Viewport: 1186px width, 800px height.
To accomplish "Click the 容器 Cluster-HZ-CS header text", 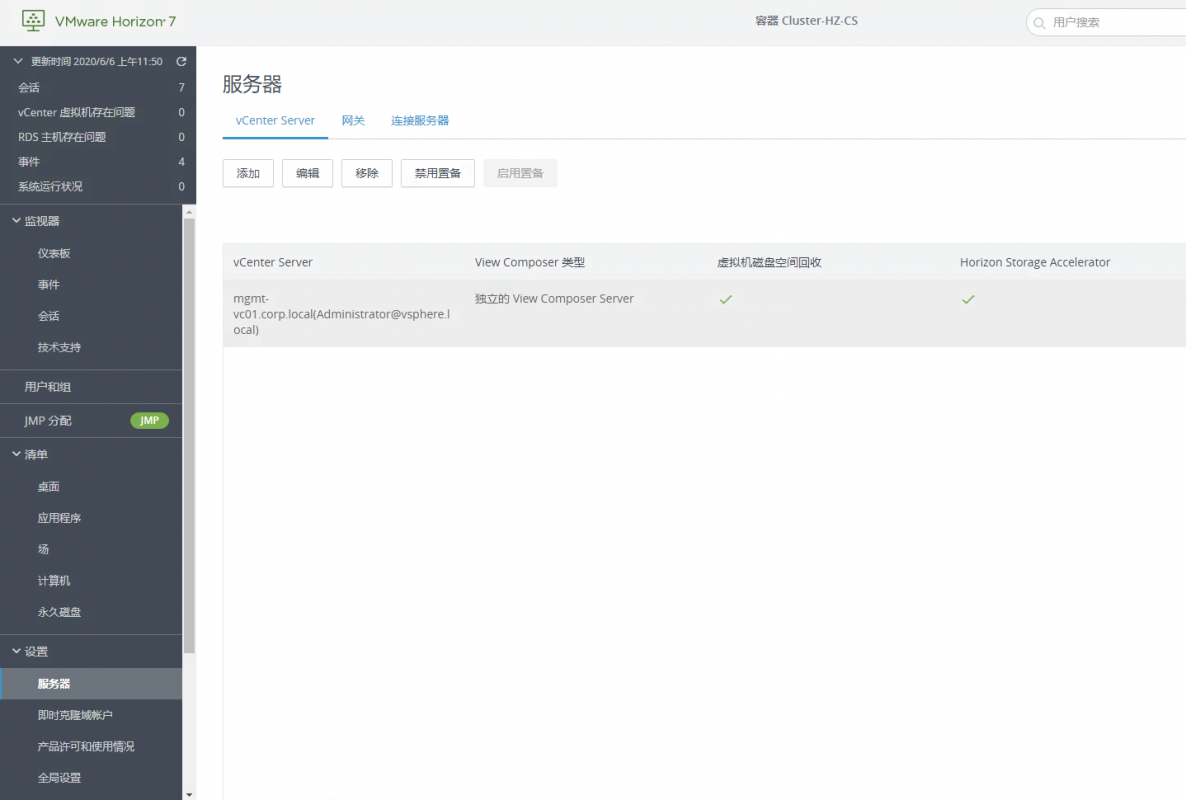I will tap(806, 21).
